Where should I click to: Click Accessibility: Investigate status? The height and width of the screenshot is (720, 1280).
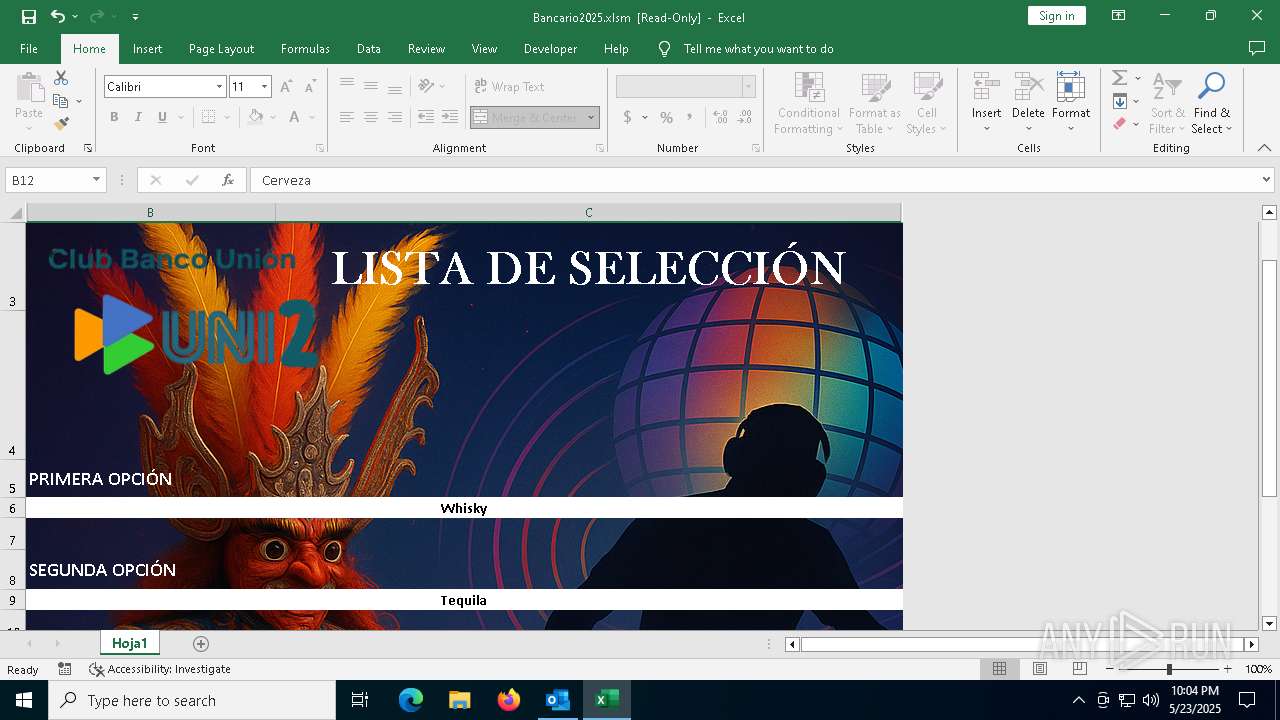160,669
